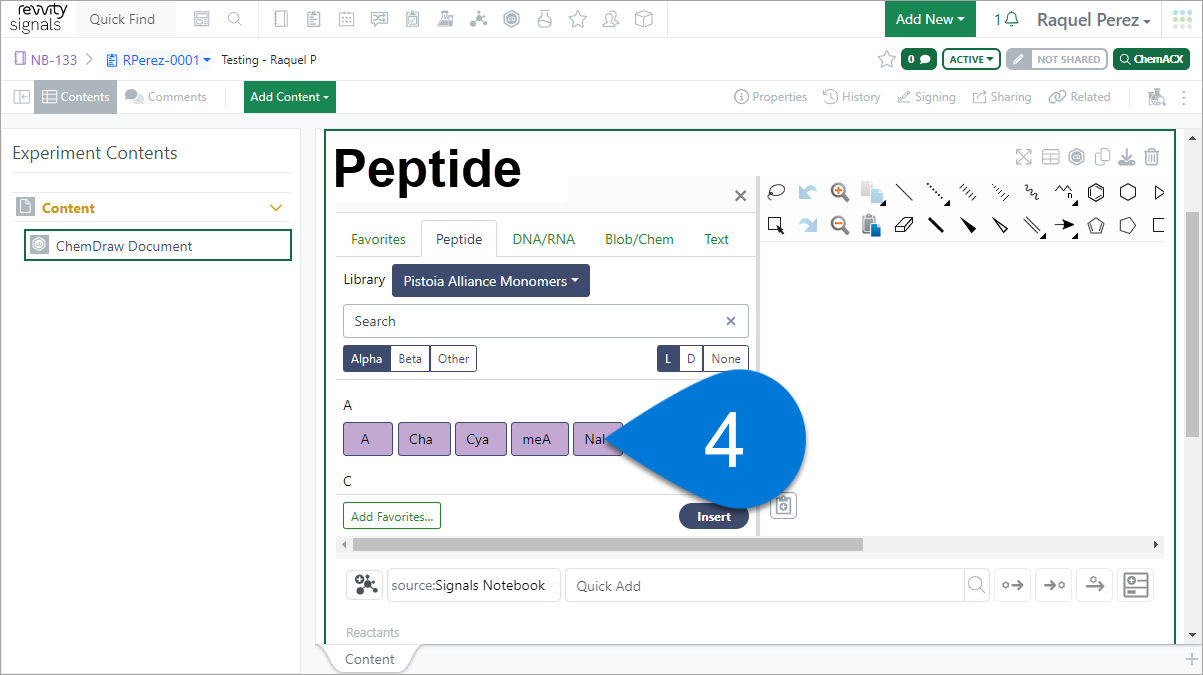This screenshot has height=675, width=1203.
Task: Select the cyclopentadiene ring tool
Action: point(1096,225)
